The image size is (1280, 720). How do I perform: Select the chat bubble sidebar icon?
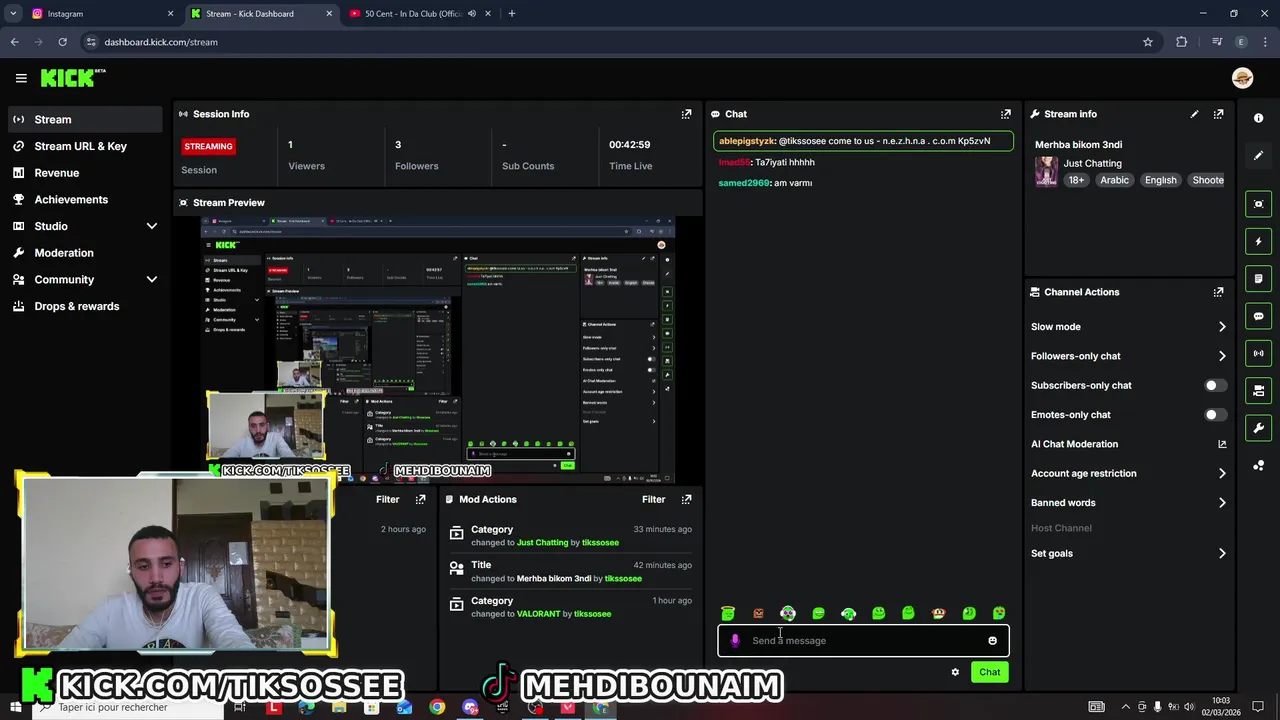(1258, 316)
